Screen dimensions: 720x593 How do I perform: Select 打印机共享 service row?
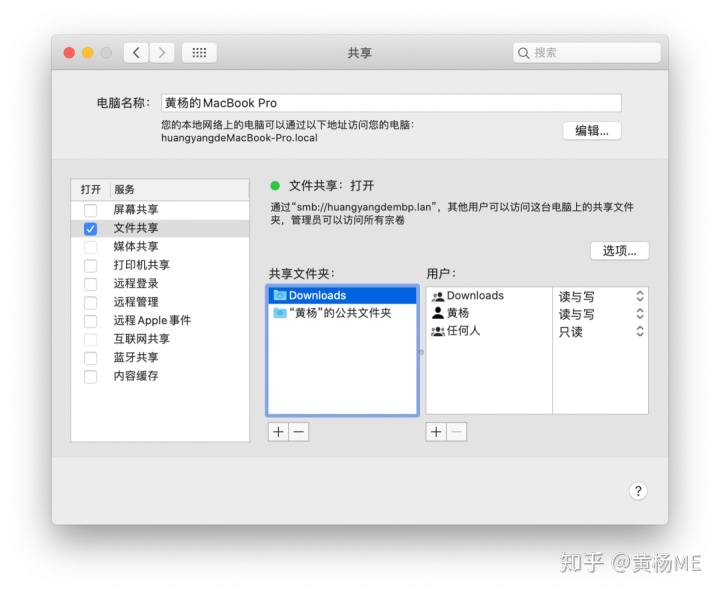[x=160, y=265]
